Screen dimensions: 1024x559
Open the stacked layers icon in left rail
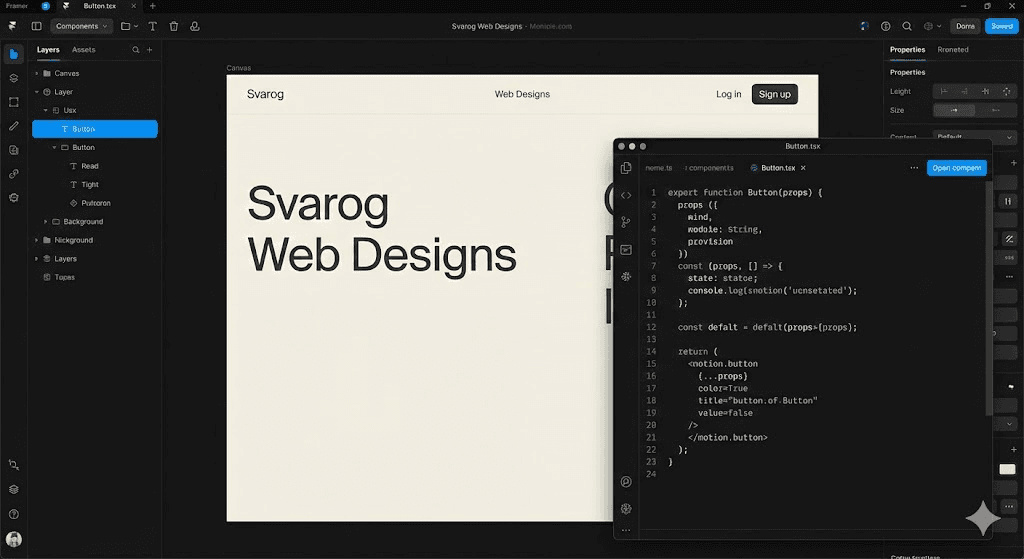14,78
